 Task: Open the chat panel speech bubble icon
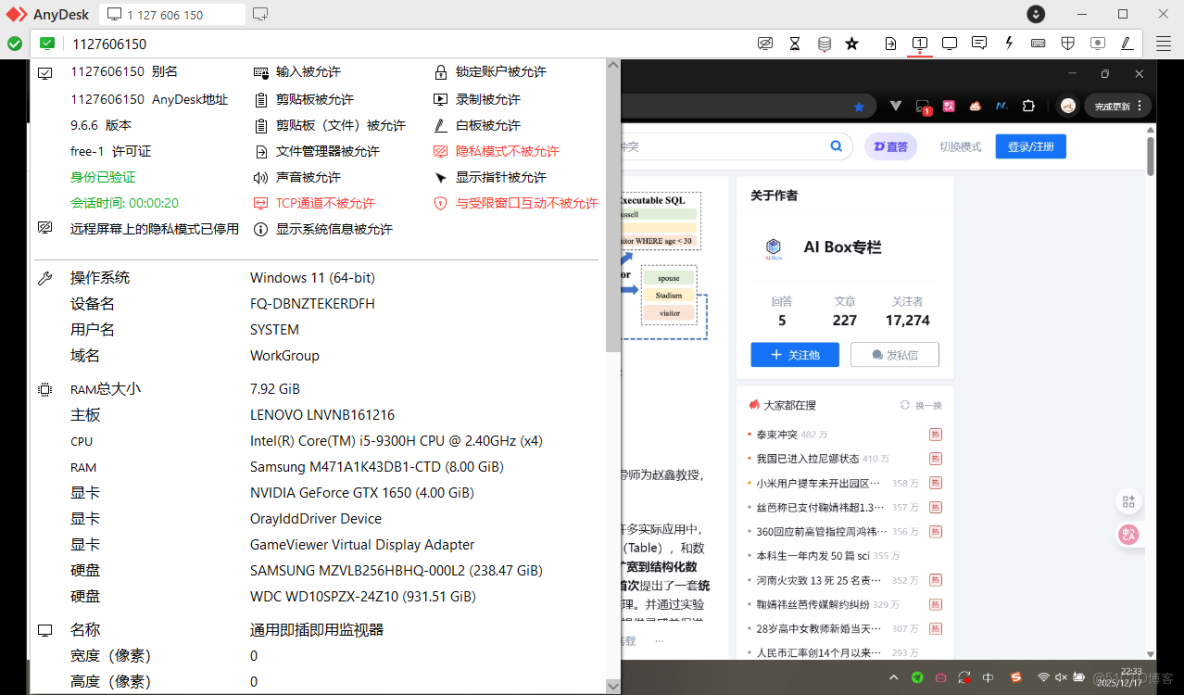point(979,43)
